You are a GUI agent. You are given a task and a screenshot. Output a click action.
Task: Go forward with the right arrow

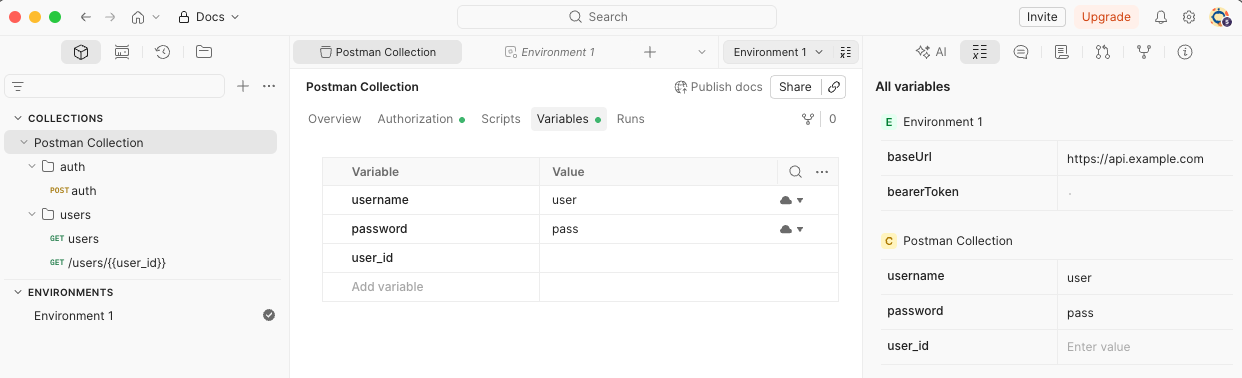pyautogui.click(x=111, y=17)
